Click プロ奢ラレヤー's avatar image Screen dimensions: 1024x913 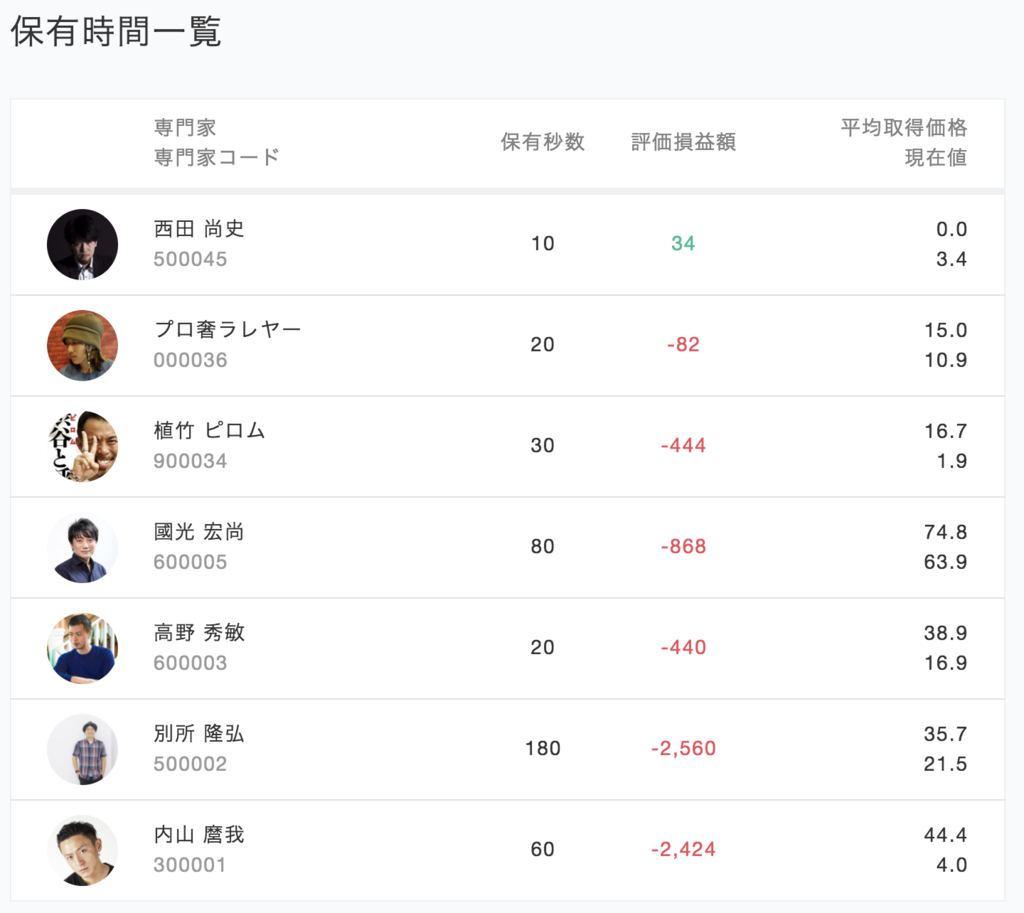83,345
